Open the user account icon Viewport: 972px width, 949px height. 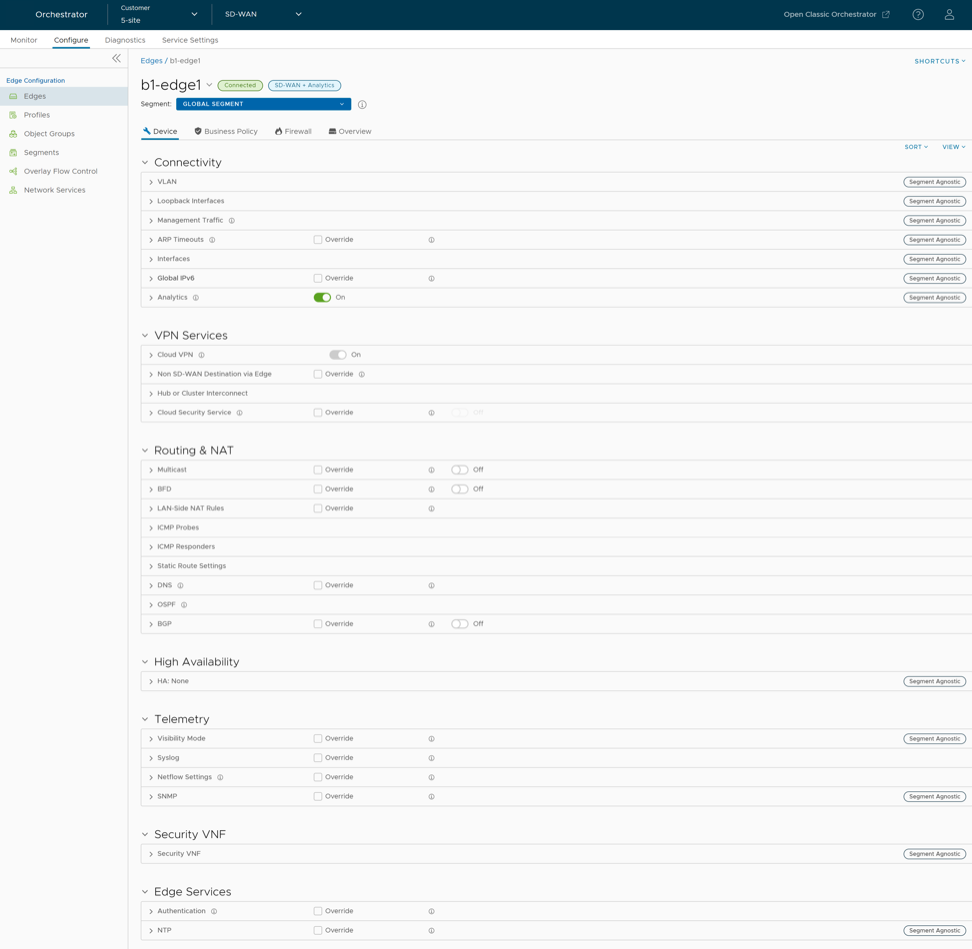point(949,14)
